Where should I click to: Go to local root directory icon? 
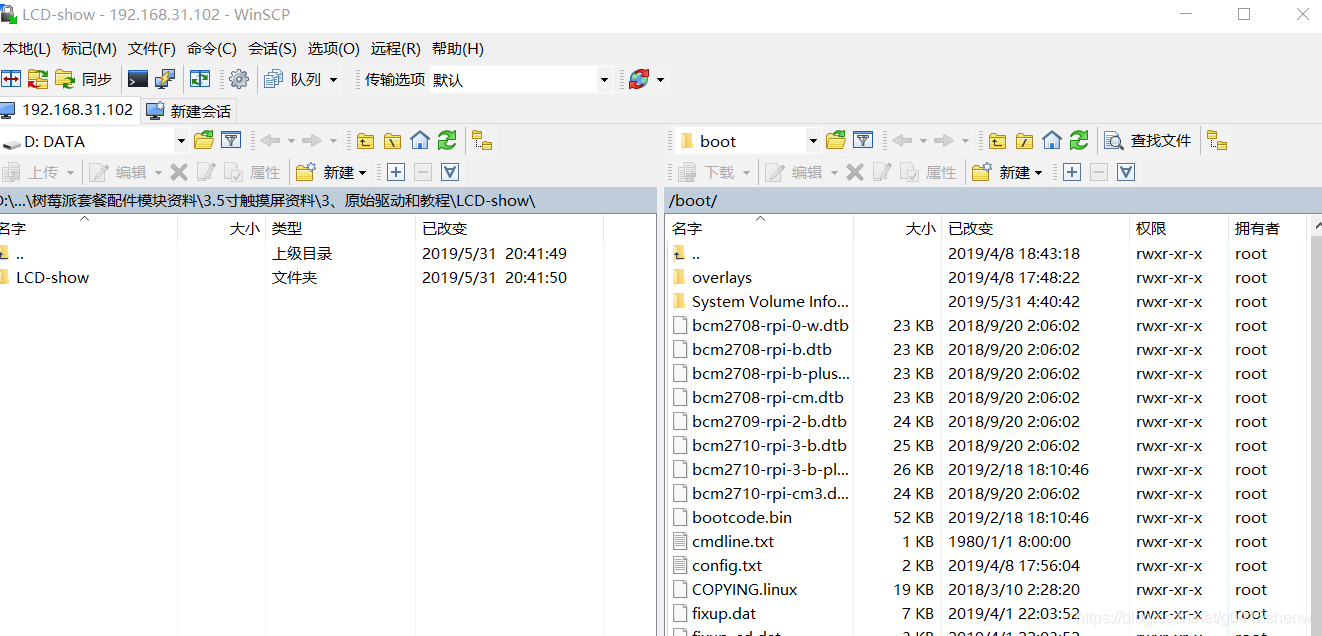[393, 141]
